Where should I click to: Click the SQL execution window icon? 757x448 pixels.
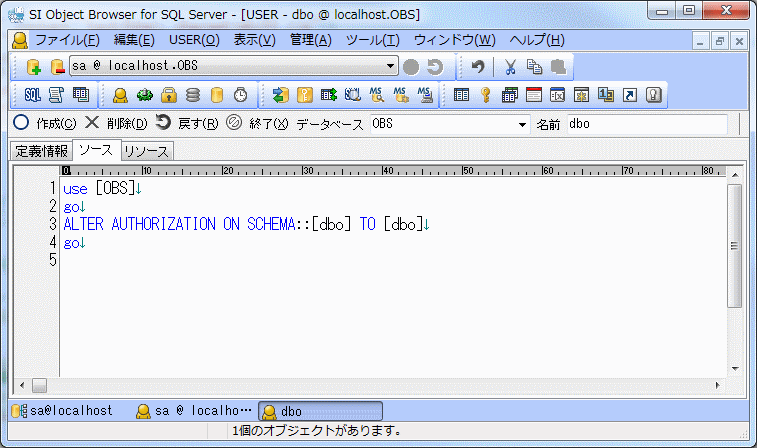32,95
